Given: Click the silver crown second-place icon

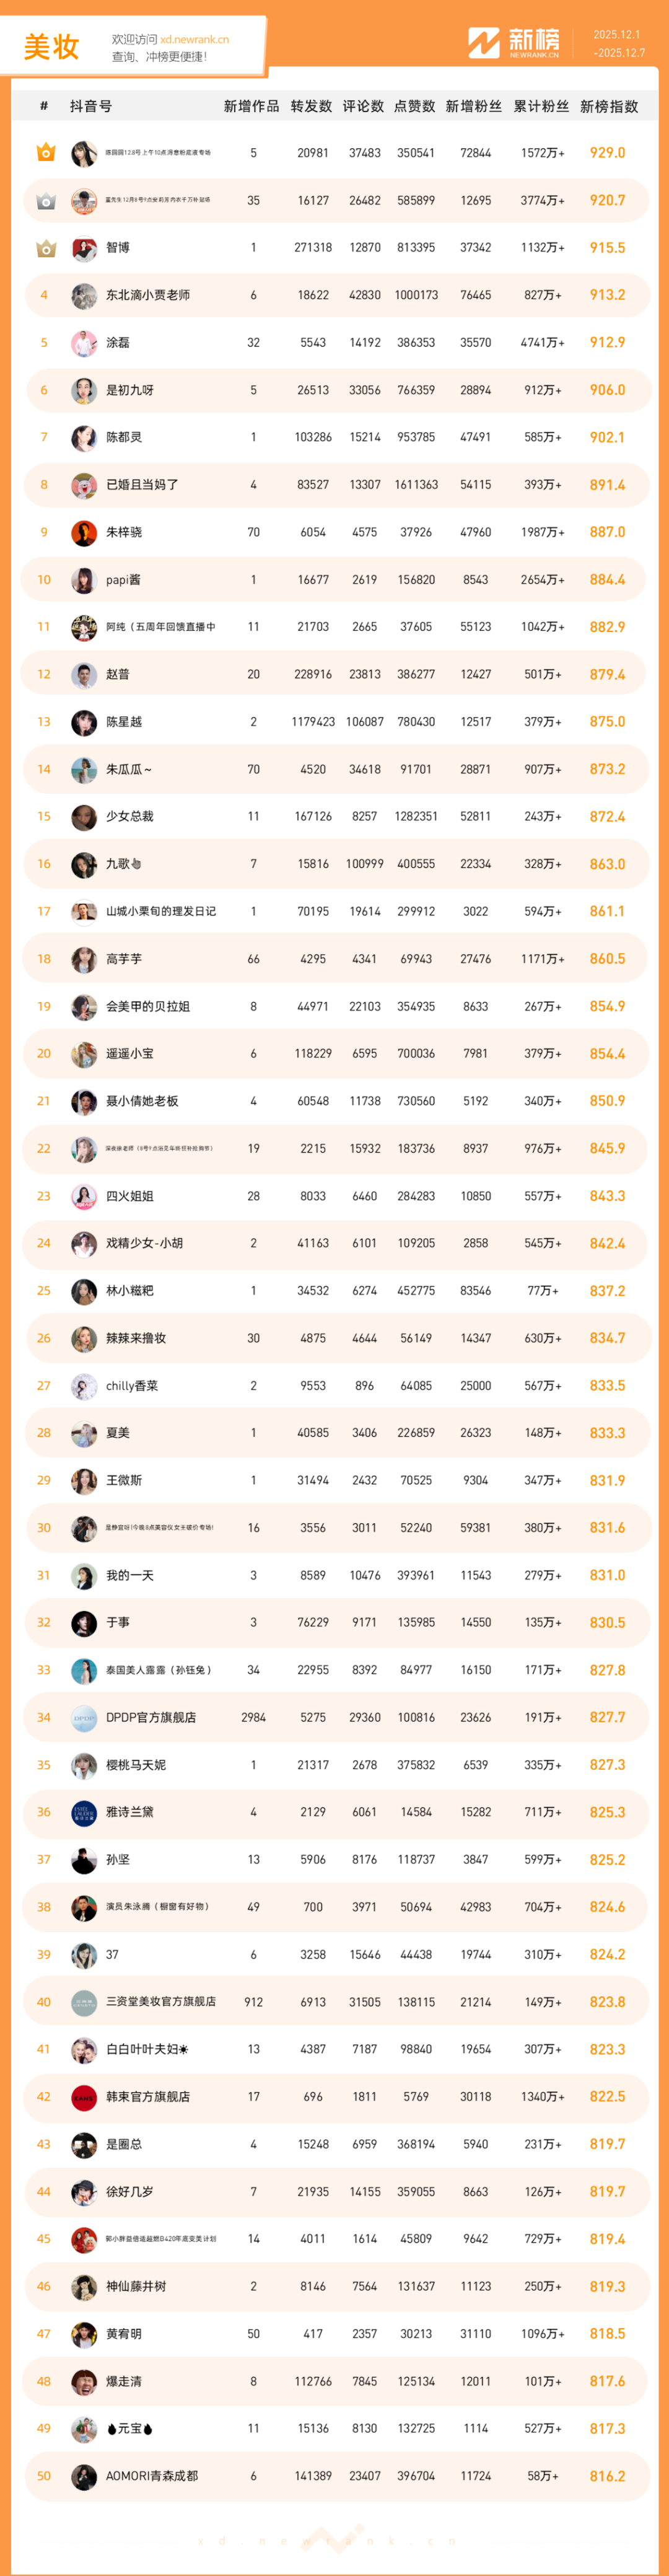Looking at the screenshot, I should click(x=45, y=201).
